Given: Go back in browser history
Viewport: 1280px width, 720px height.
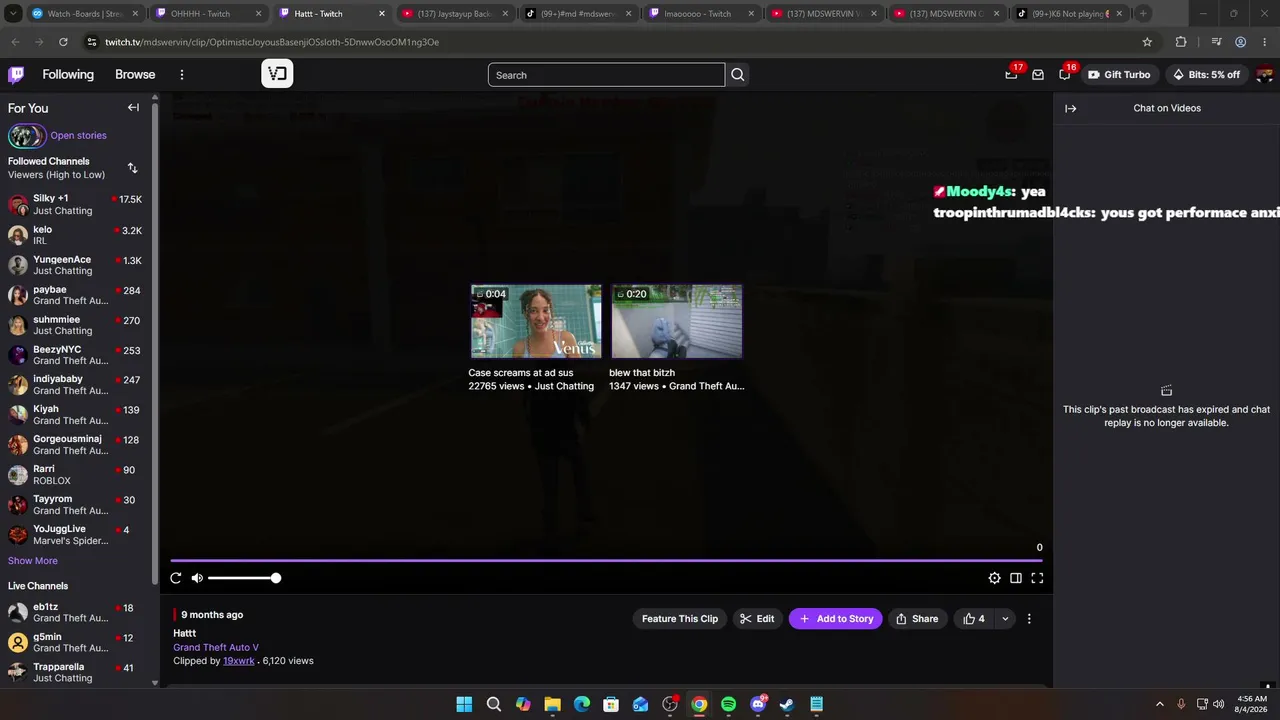Looking at the screenshot, I should click(15, 42).
